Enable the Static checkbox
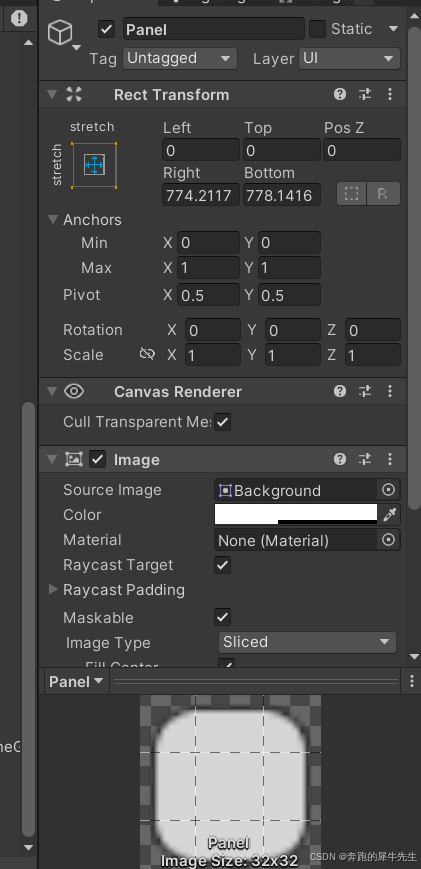 pos(317,29)
